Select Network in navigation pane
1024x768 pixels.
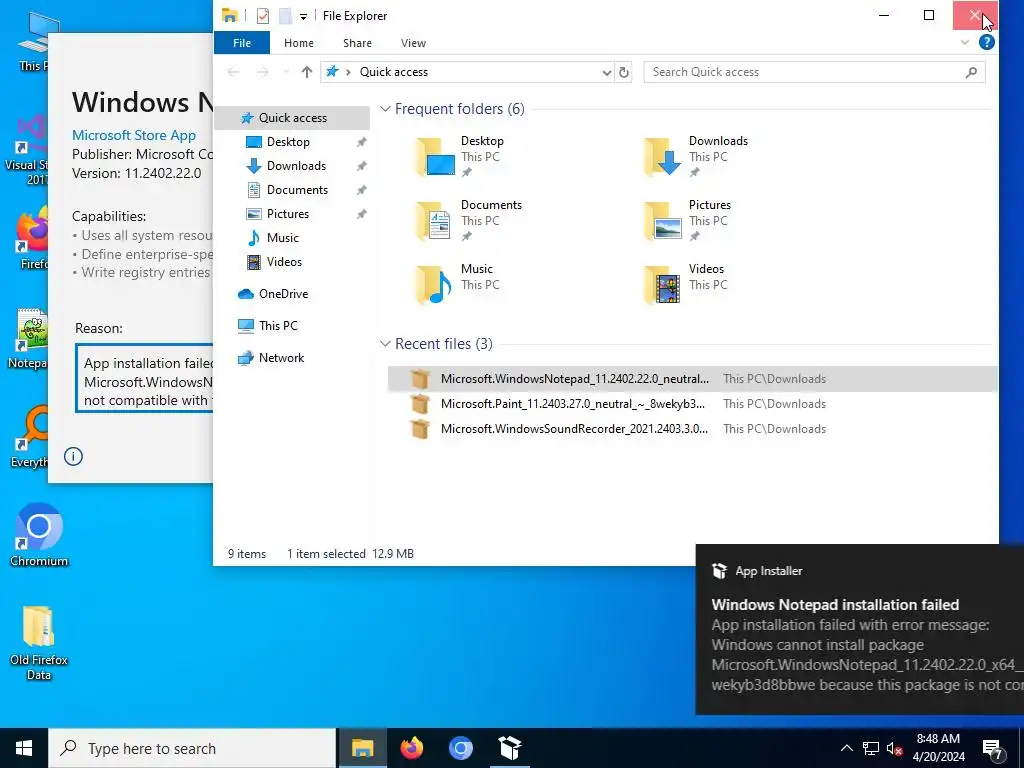281,358
